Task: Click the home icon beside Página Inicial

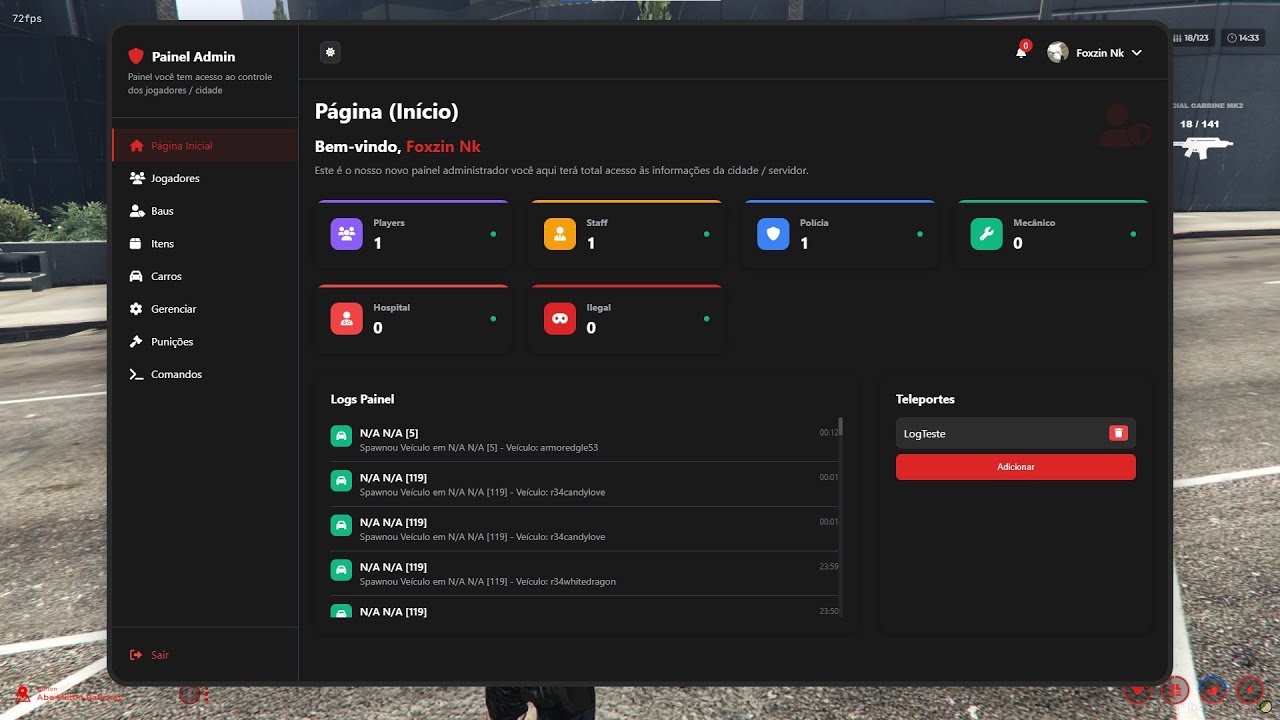Action: point(136,145)
